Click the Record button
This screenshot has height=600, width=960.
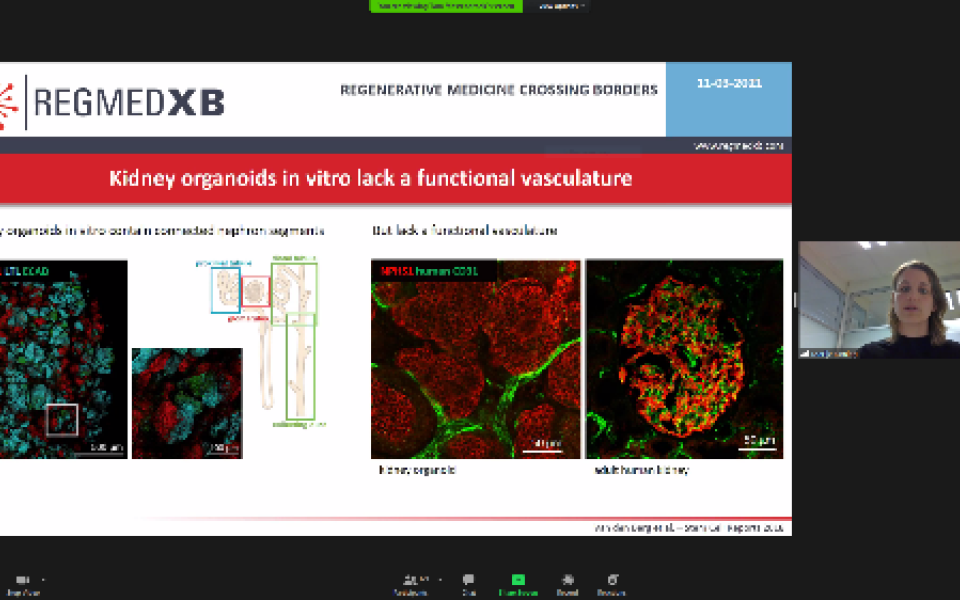click(567, 580)
